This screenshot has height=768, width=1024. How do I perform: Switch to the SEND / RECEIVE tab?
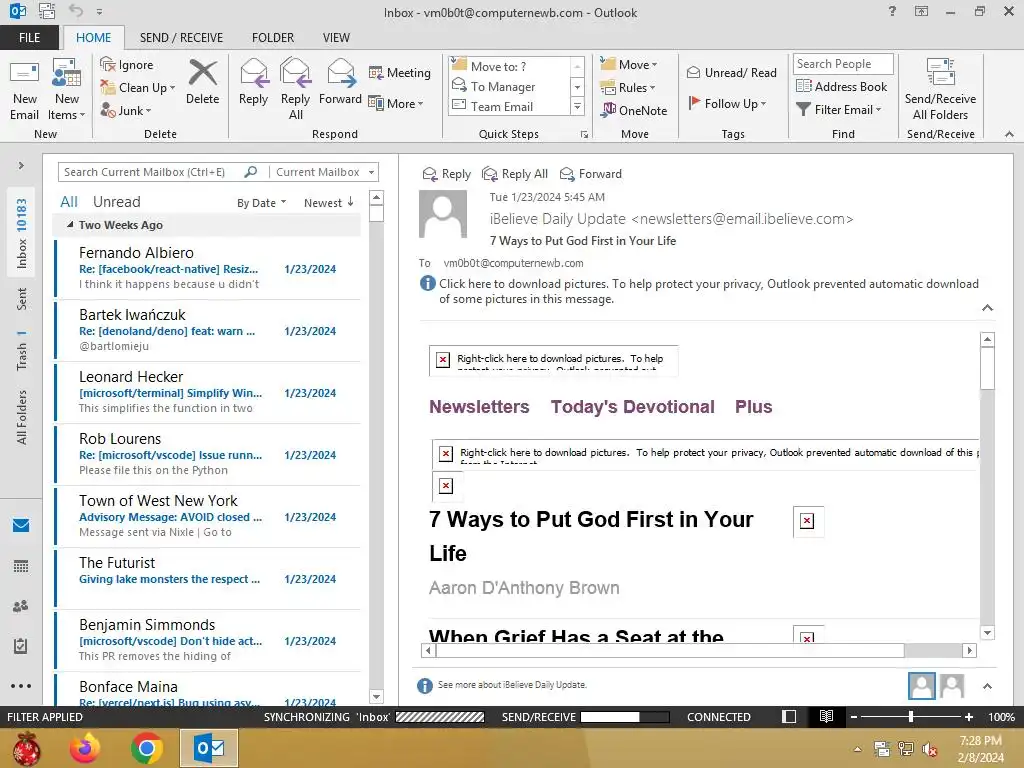click(181, 37)
